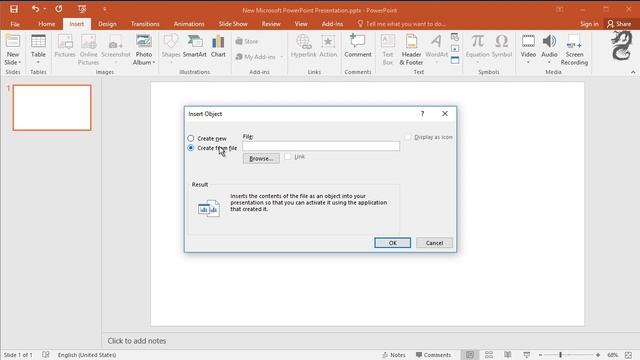This screenshot has width=640, height=360.
Task: Click the Save icon in quick access toolbar
Action: click(14, 9)
